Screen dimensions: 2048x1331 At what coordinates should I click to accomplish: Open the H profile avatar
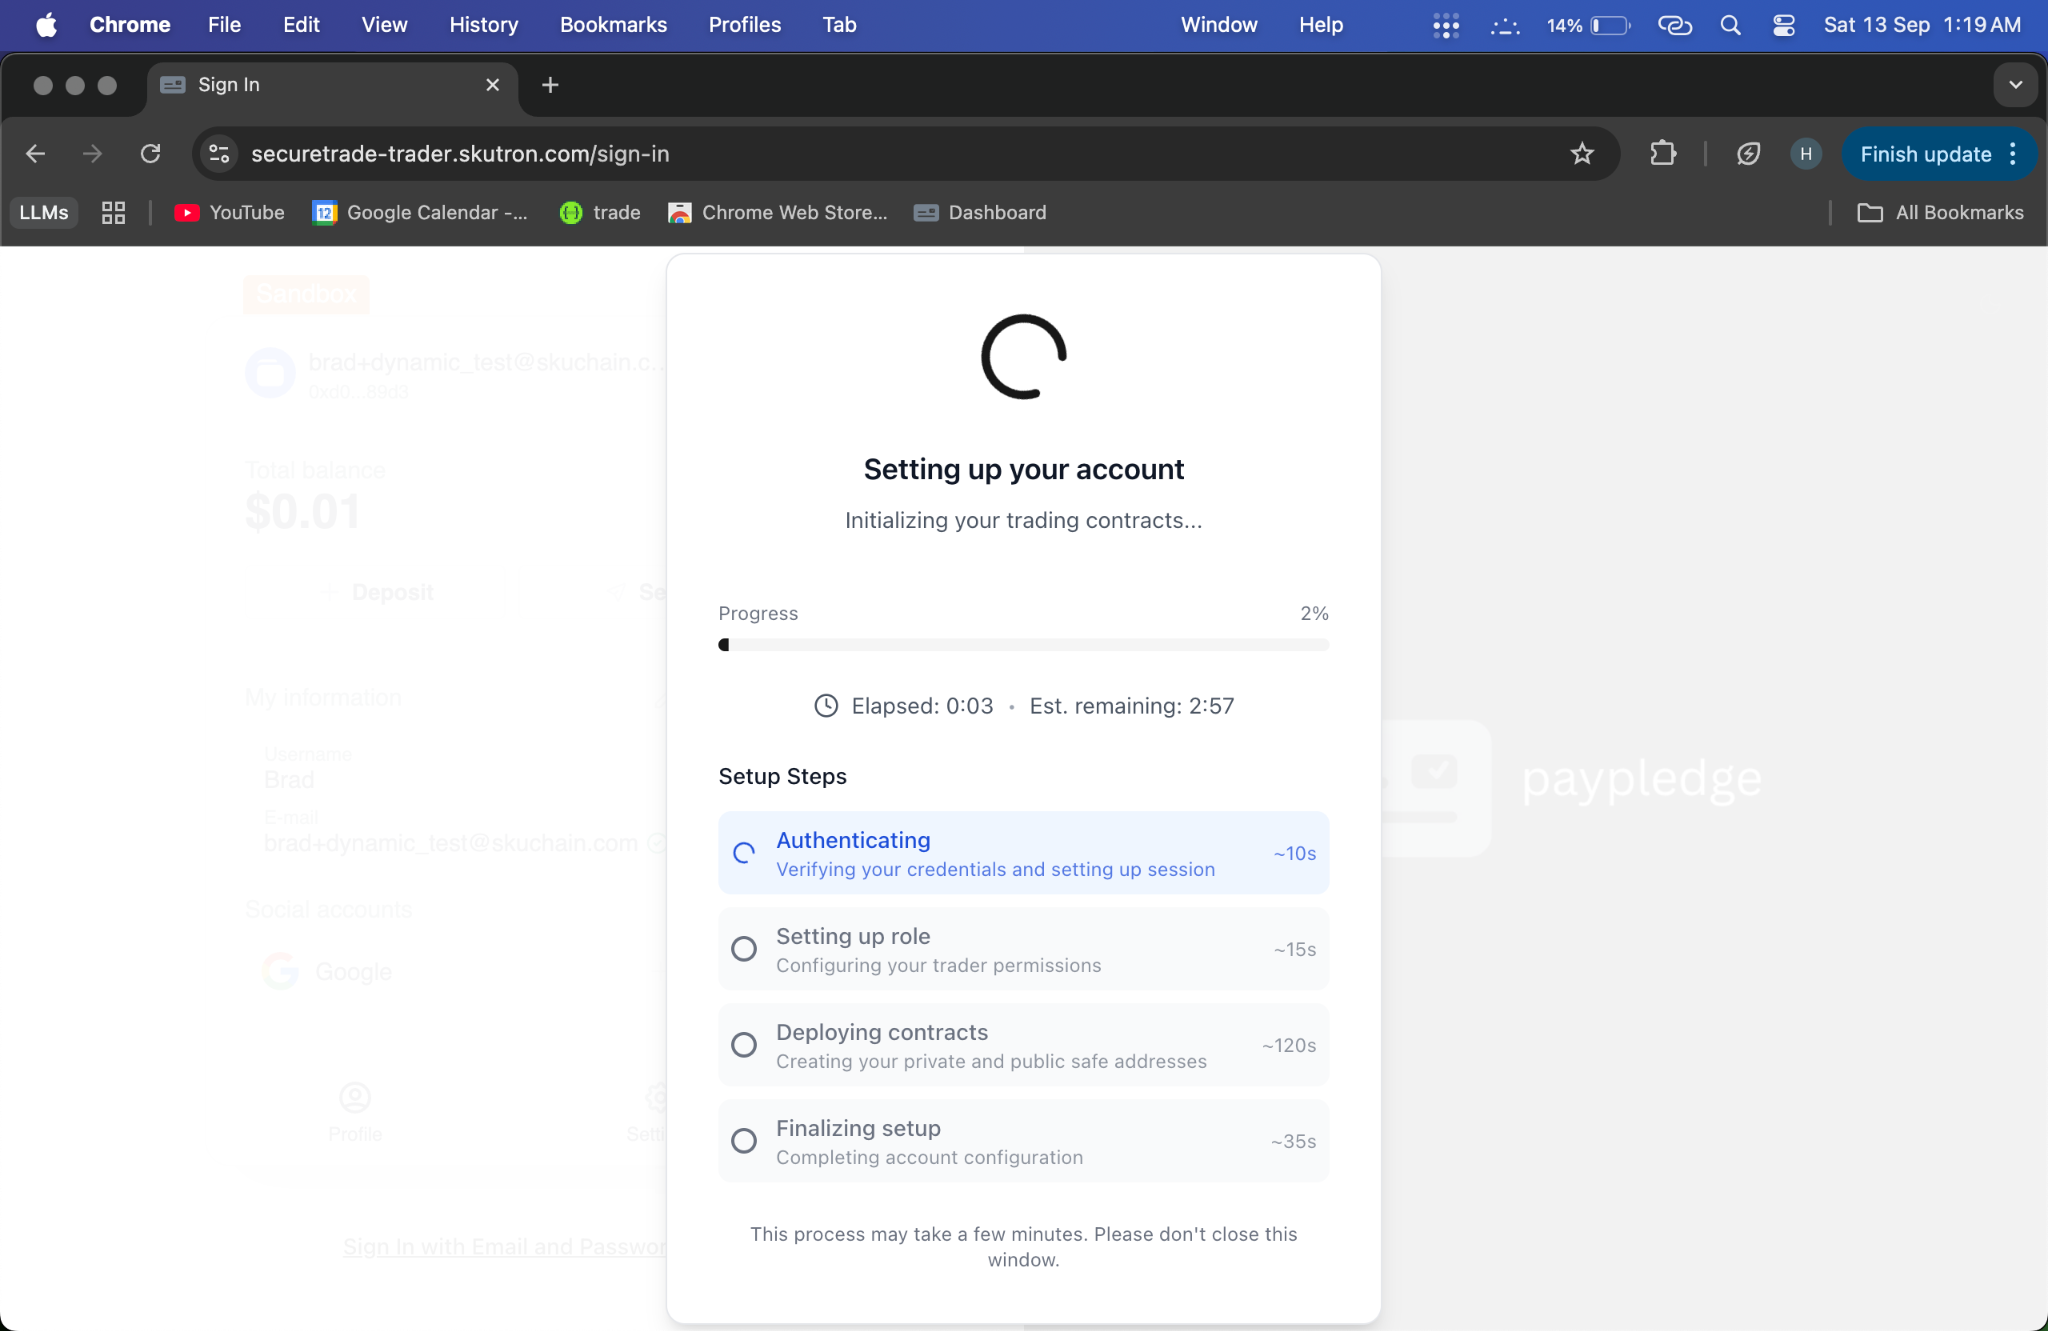(x=1805, y=154)
